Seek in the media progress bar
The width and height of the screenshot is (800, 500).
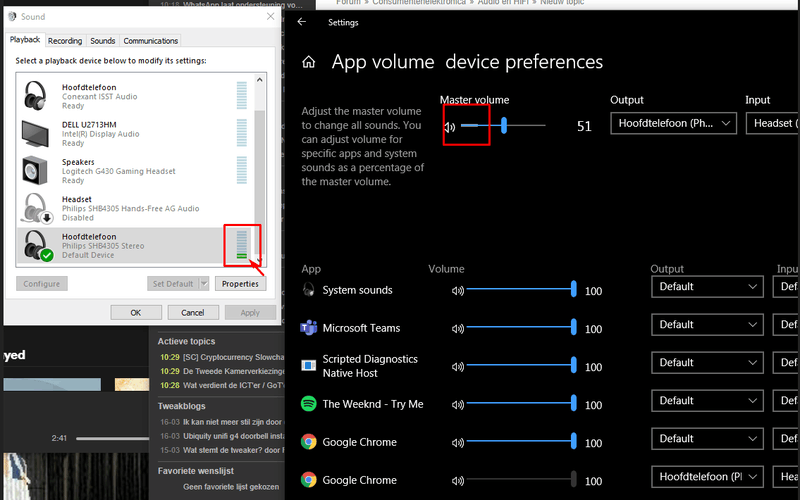(113, 438)
